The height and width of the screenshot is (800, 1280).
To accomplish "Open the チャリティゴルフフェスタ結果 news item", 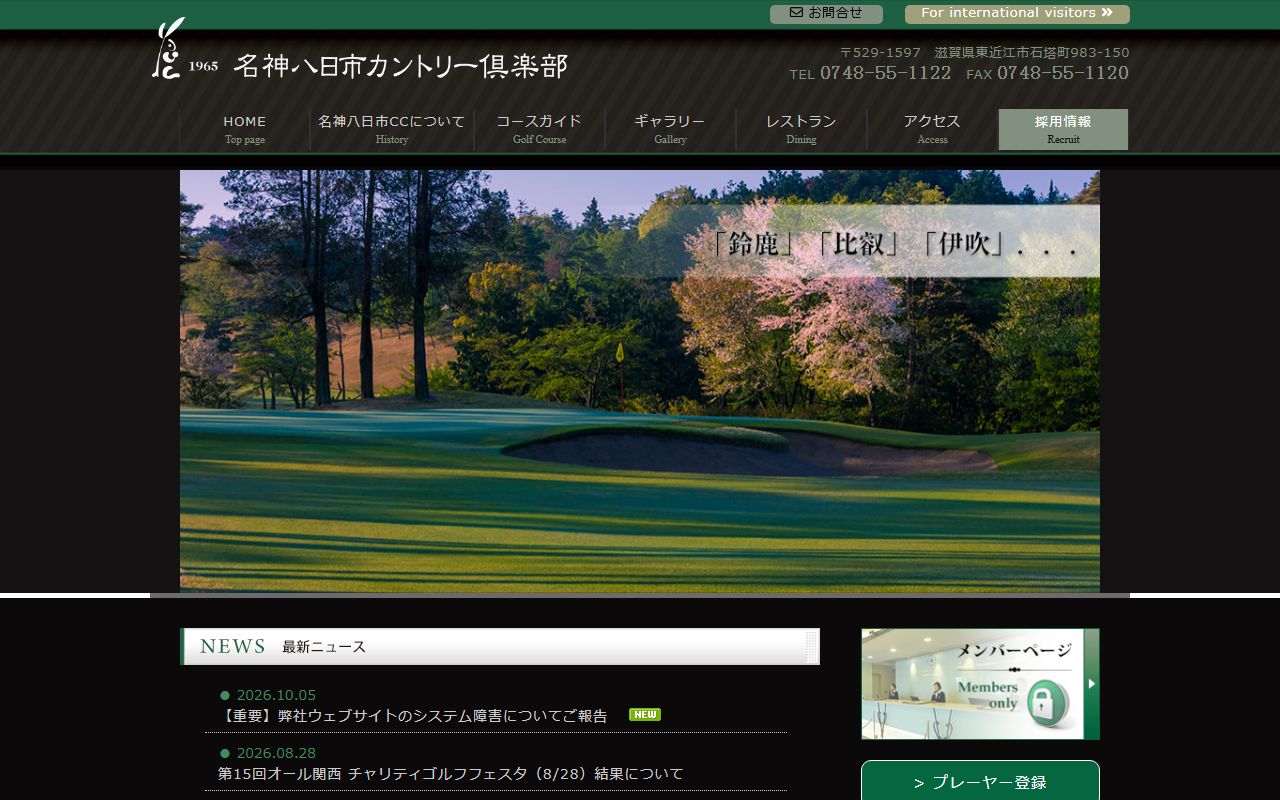I will point(451,774).
